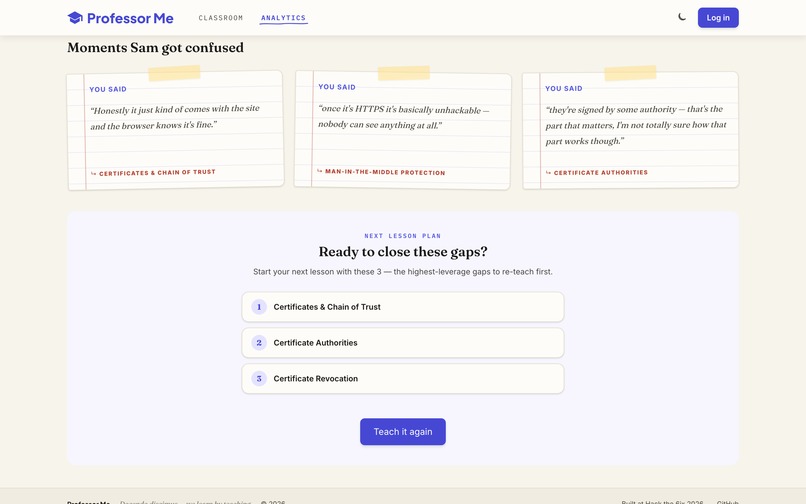Toggle dark mode with the moon icon

682,17
